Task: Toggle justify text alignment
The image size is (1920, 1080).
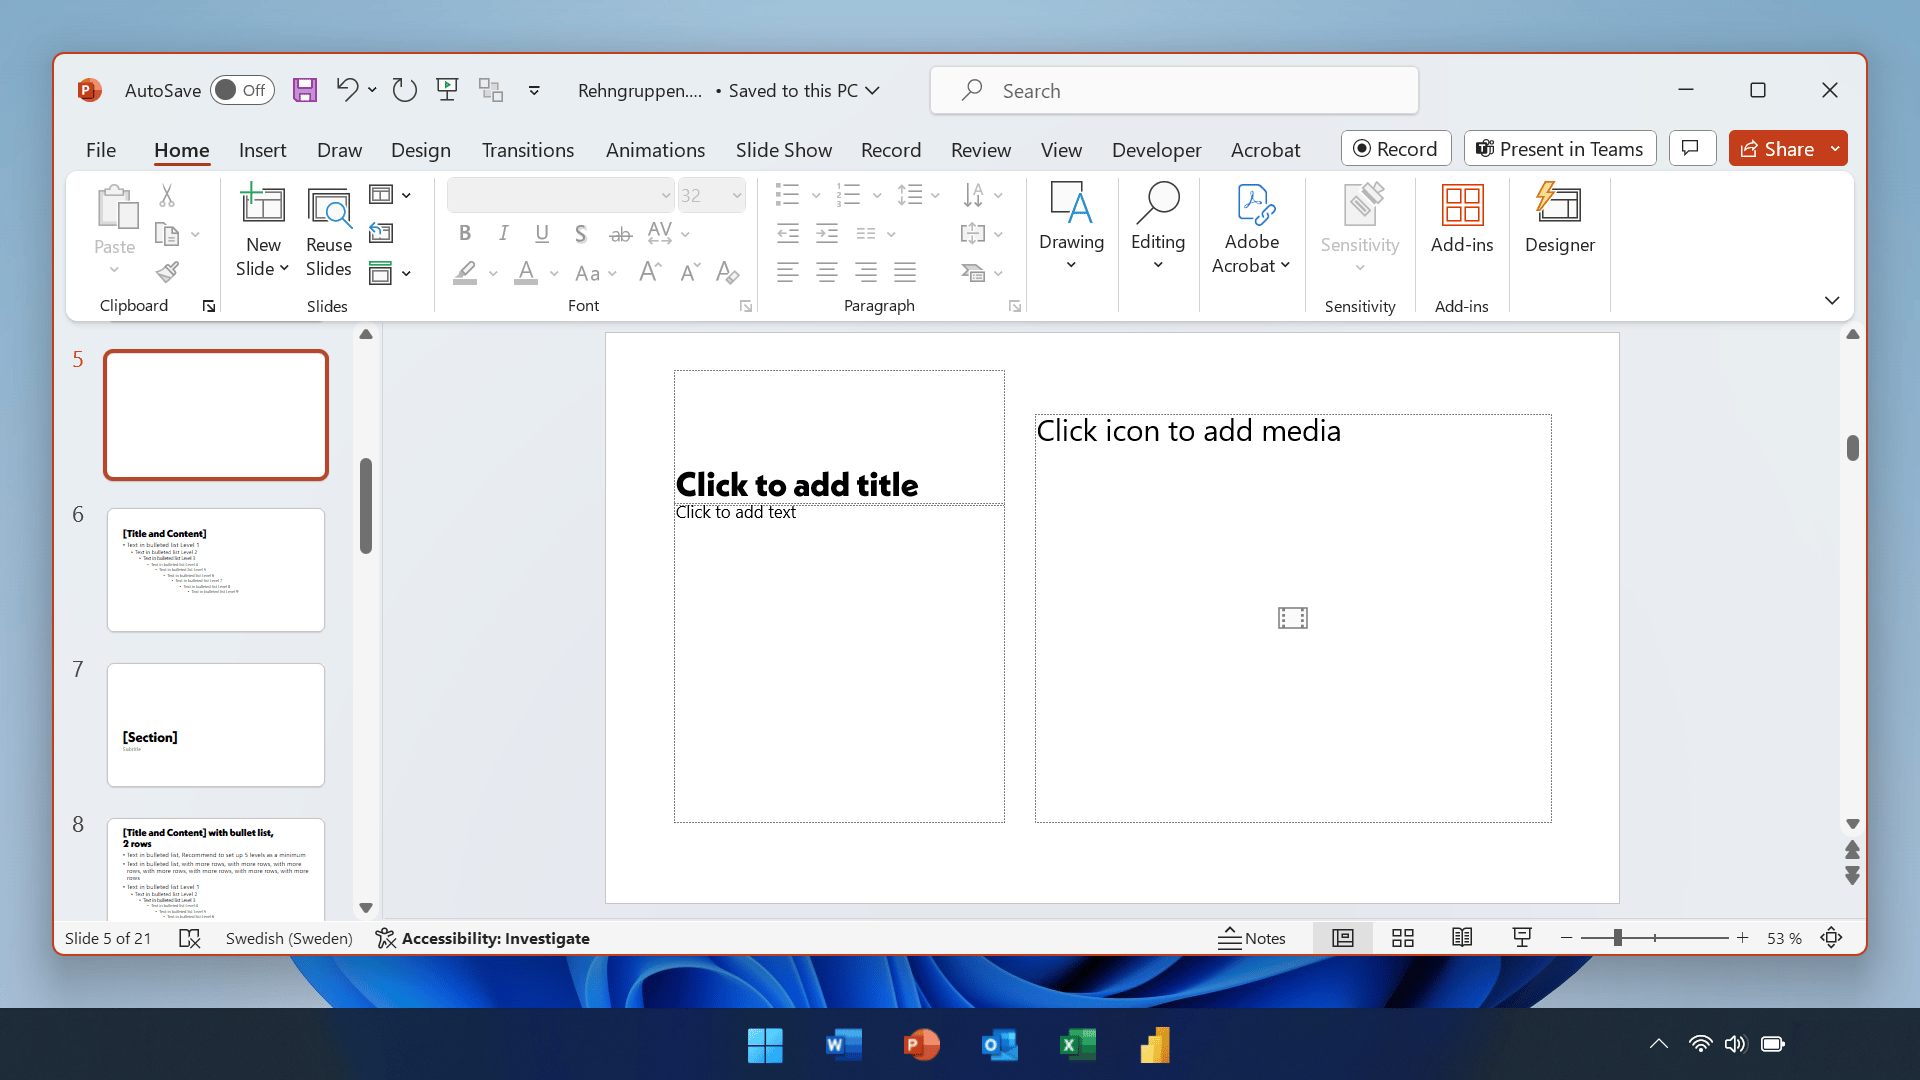Action: click(905, 272)
